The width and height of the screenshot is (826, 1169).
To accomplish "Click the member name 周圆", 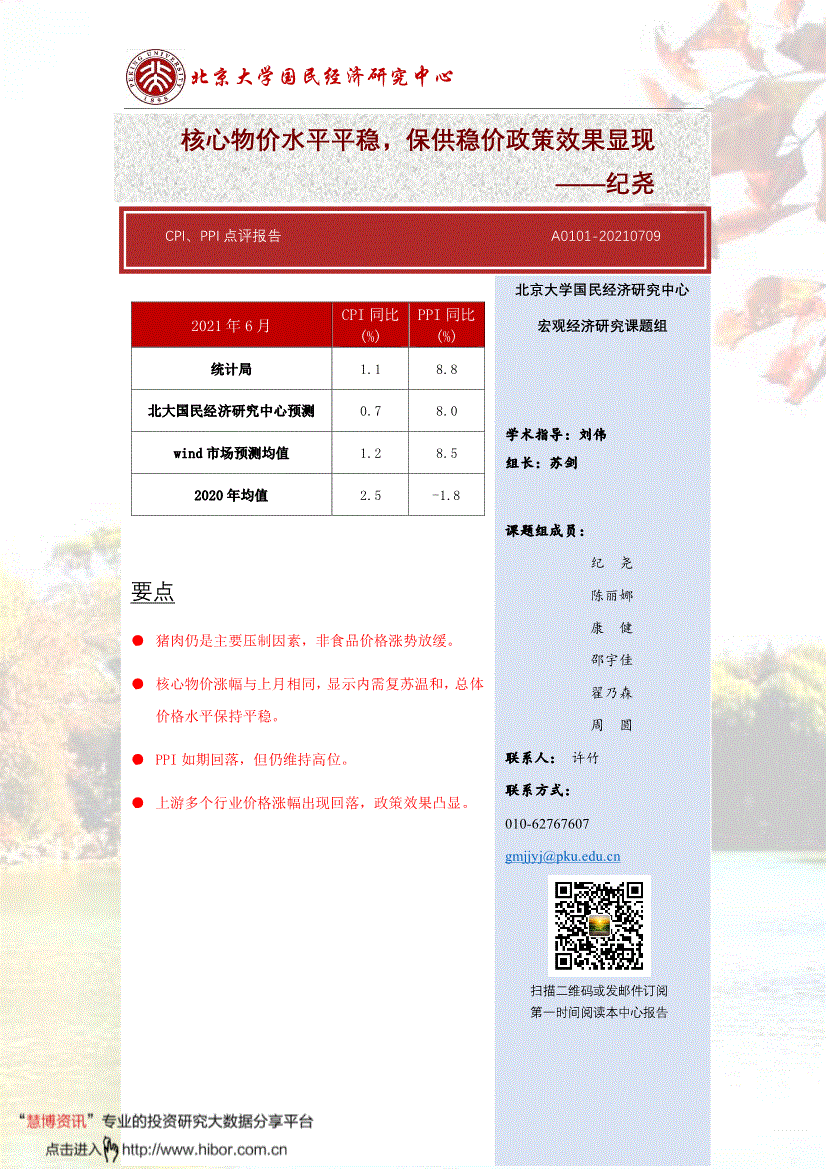I will [611, 725].
